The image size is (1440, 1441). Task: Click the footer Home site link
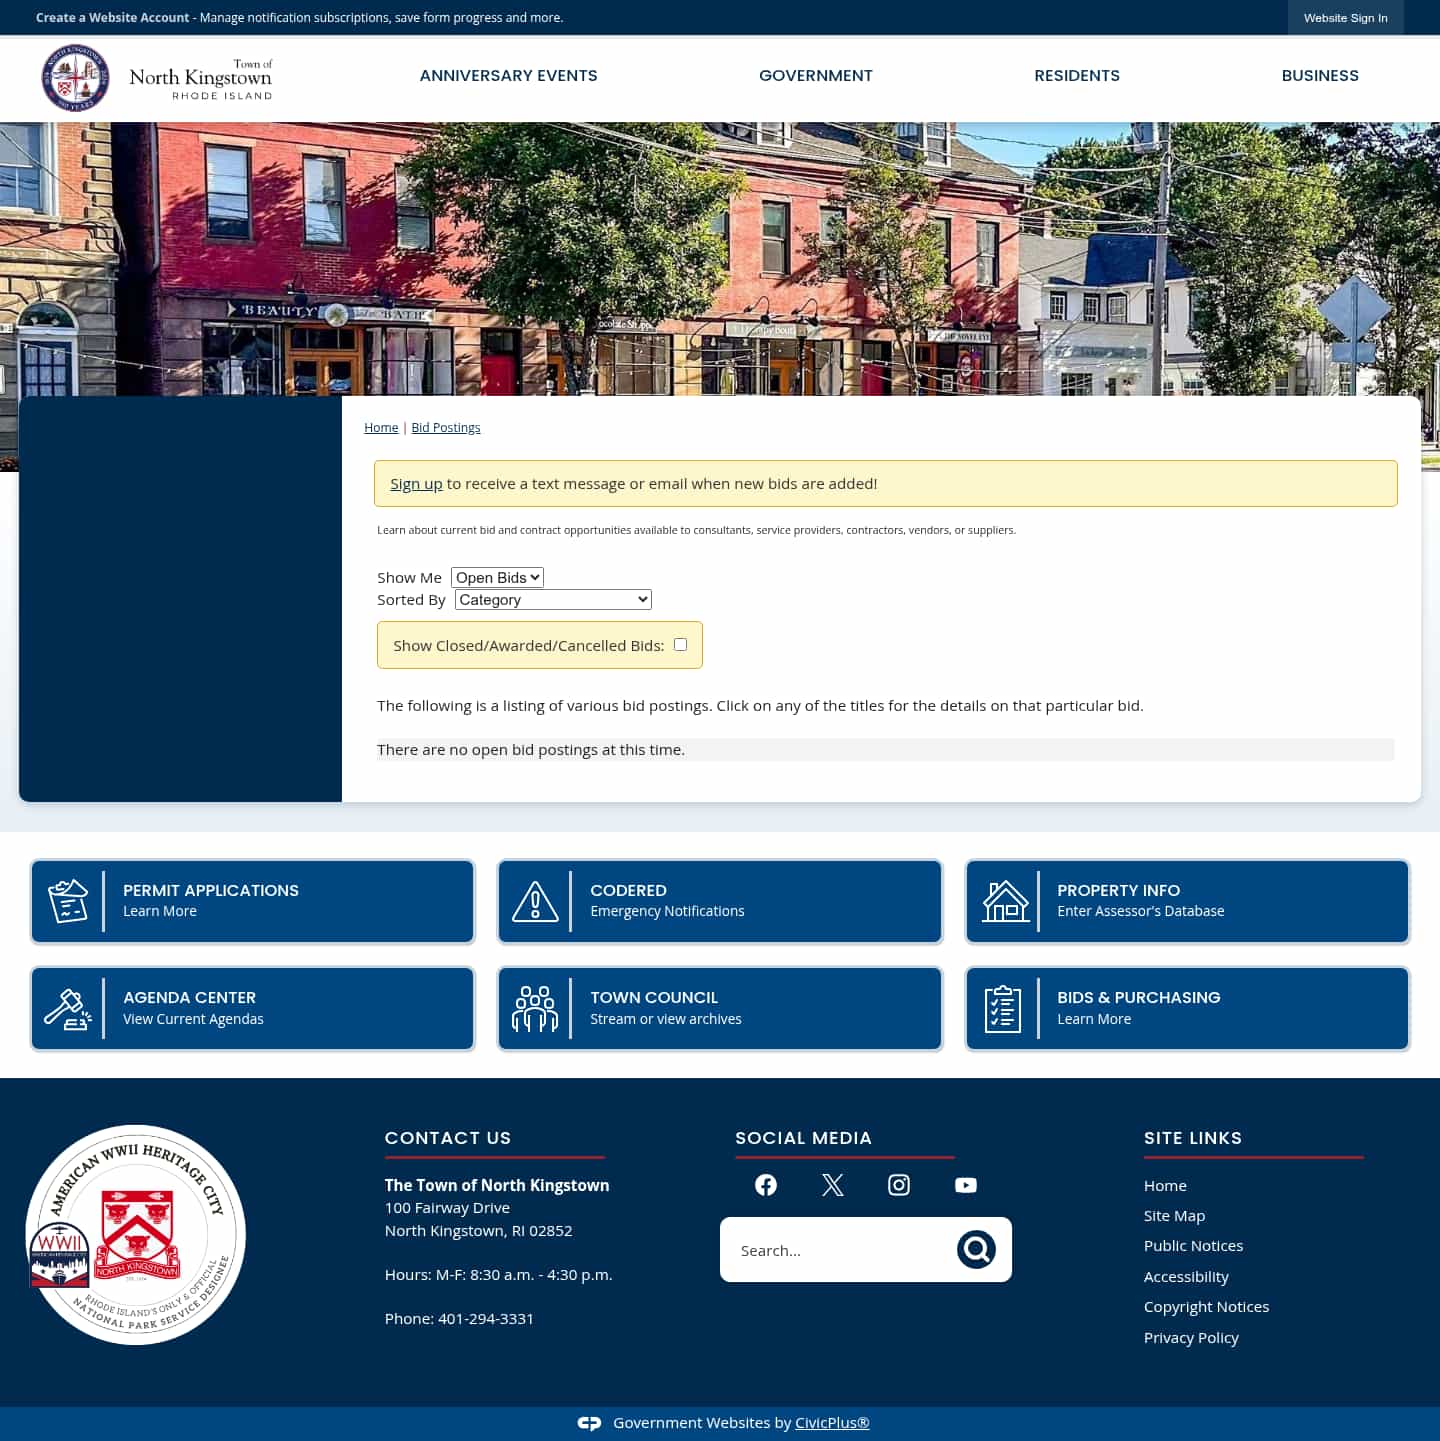[x=1165, y=1186]
